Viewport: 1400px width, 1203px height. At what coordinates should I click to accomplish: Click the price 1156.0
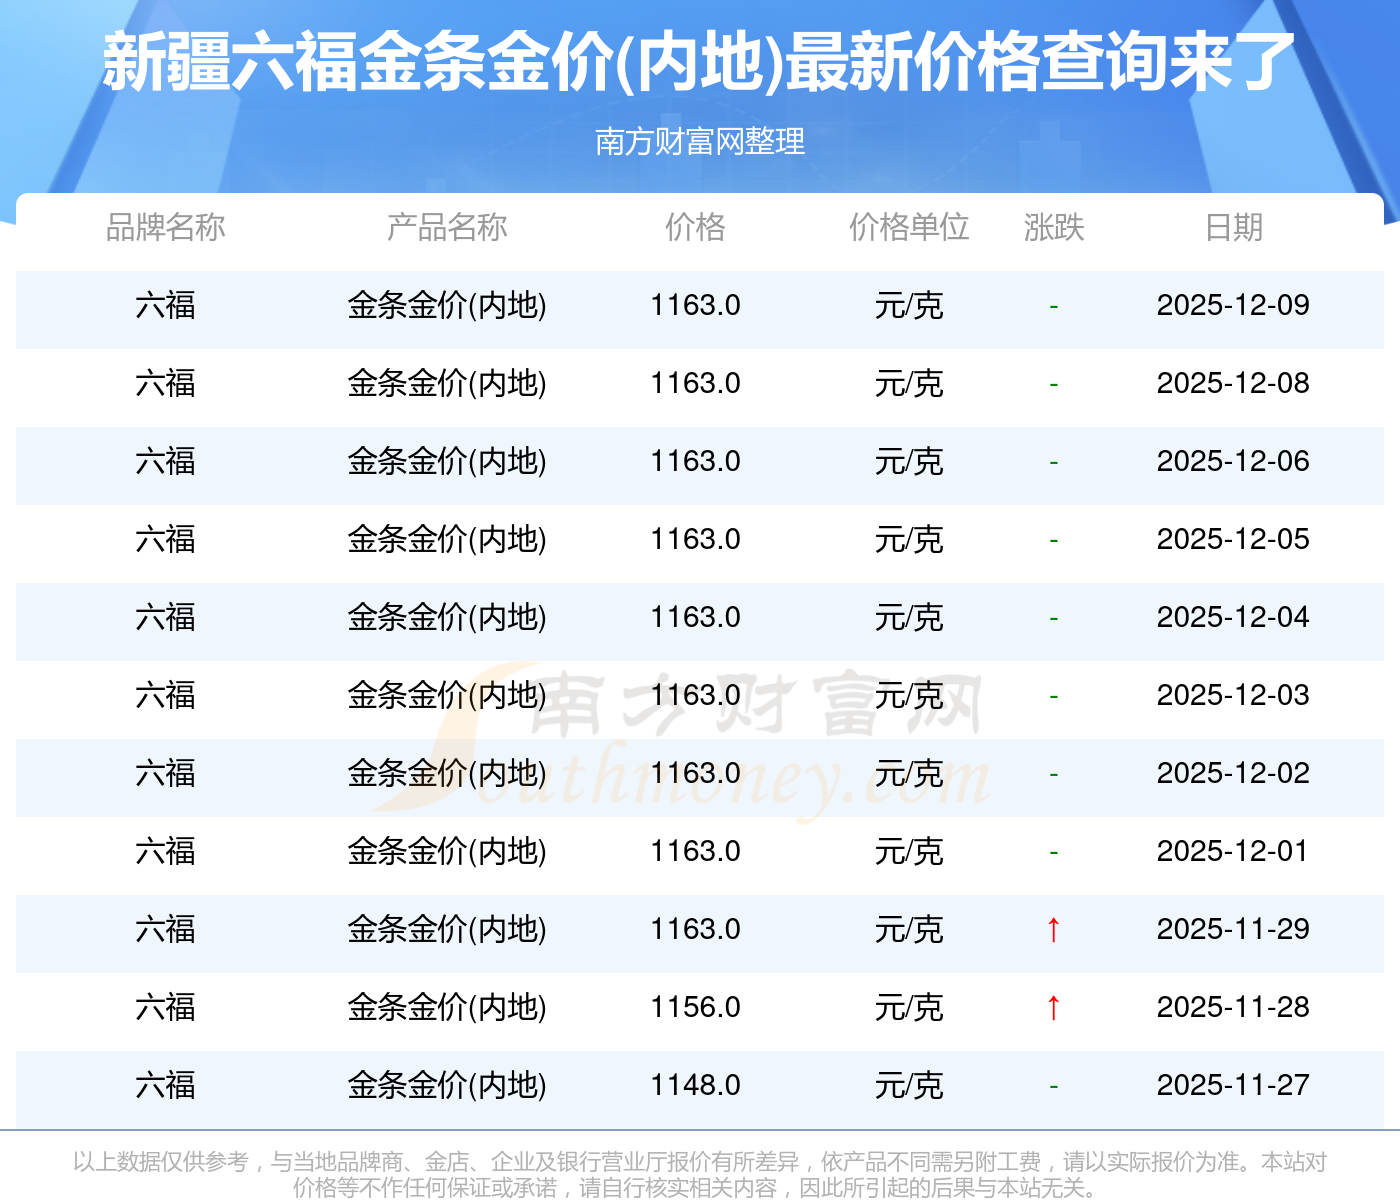point(696,1007)
